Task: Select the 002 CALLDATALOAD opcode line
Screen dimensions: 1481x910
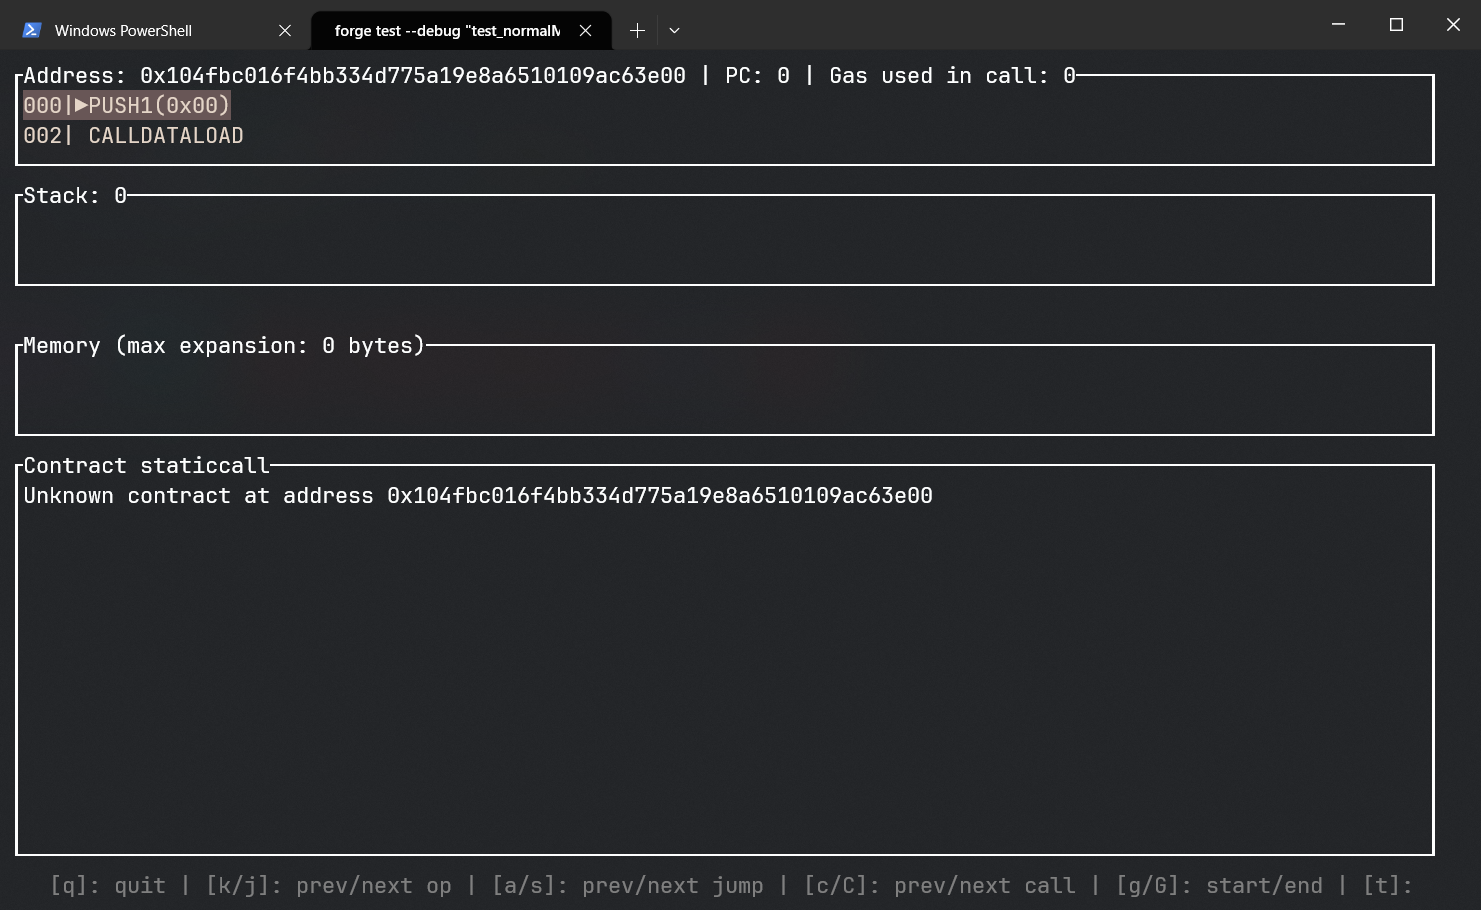Action: [133, 136]
